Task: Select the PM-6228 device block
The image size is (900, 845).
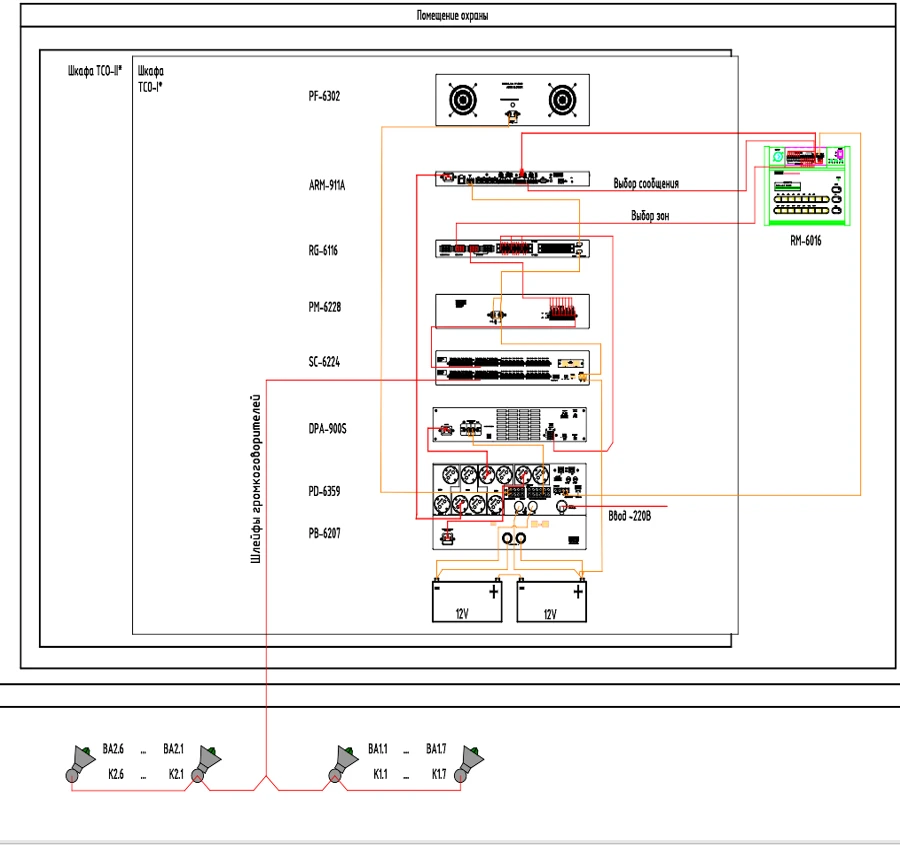Action: [x=512, y=311]
